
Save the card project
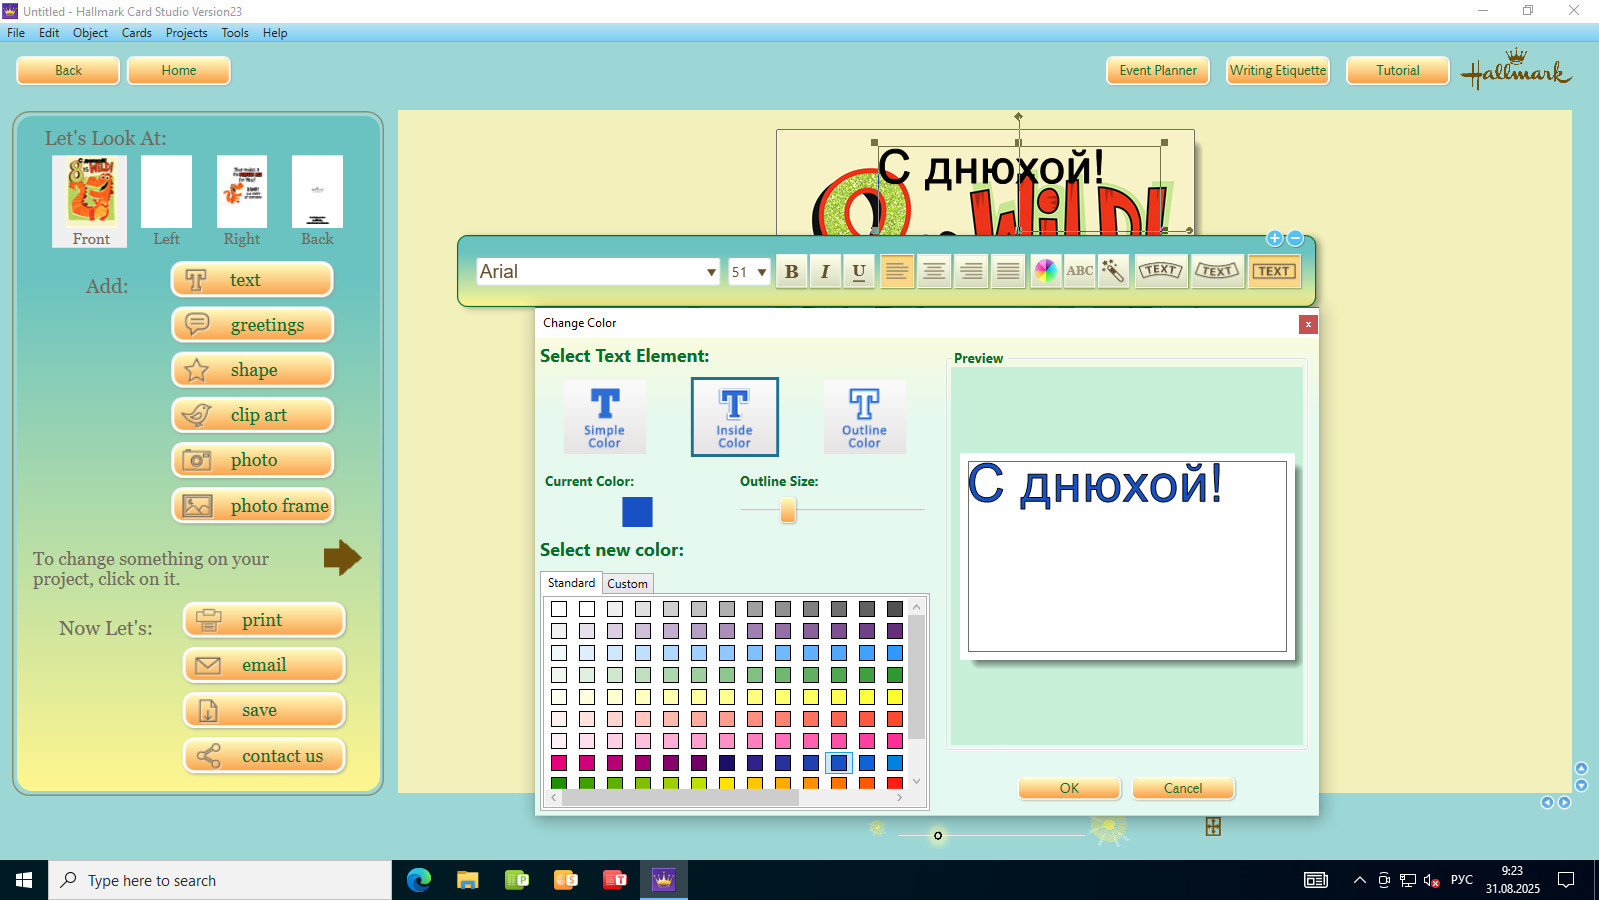point(264,710)
